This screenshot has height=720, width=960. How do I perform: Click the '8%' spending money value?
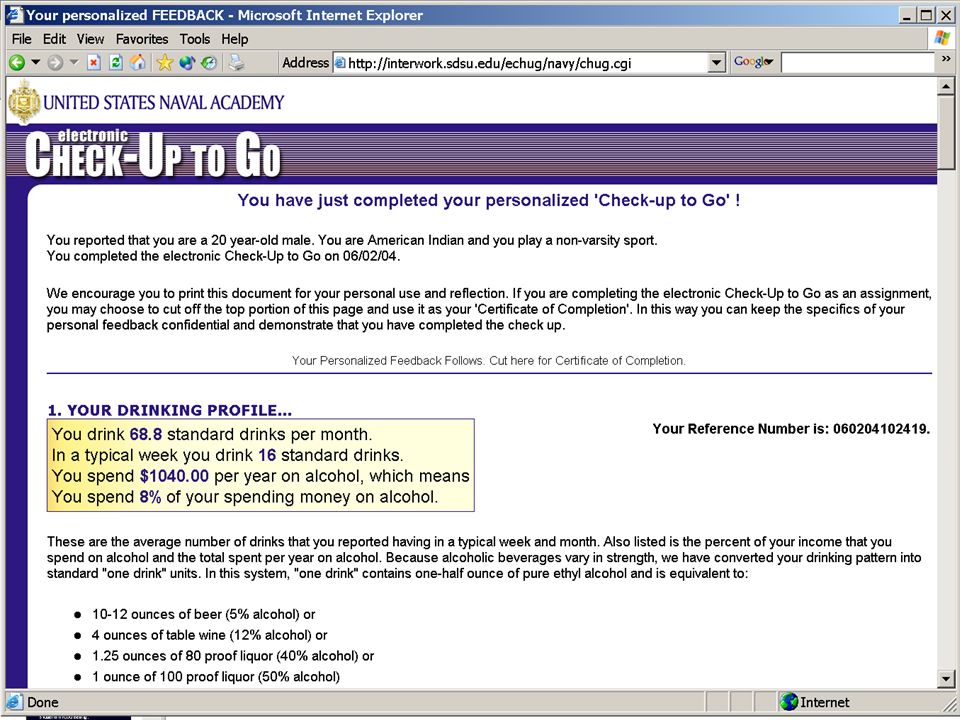[x=150, y=497]
